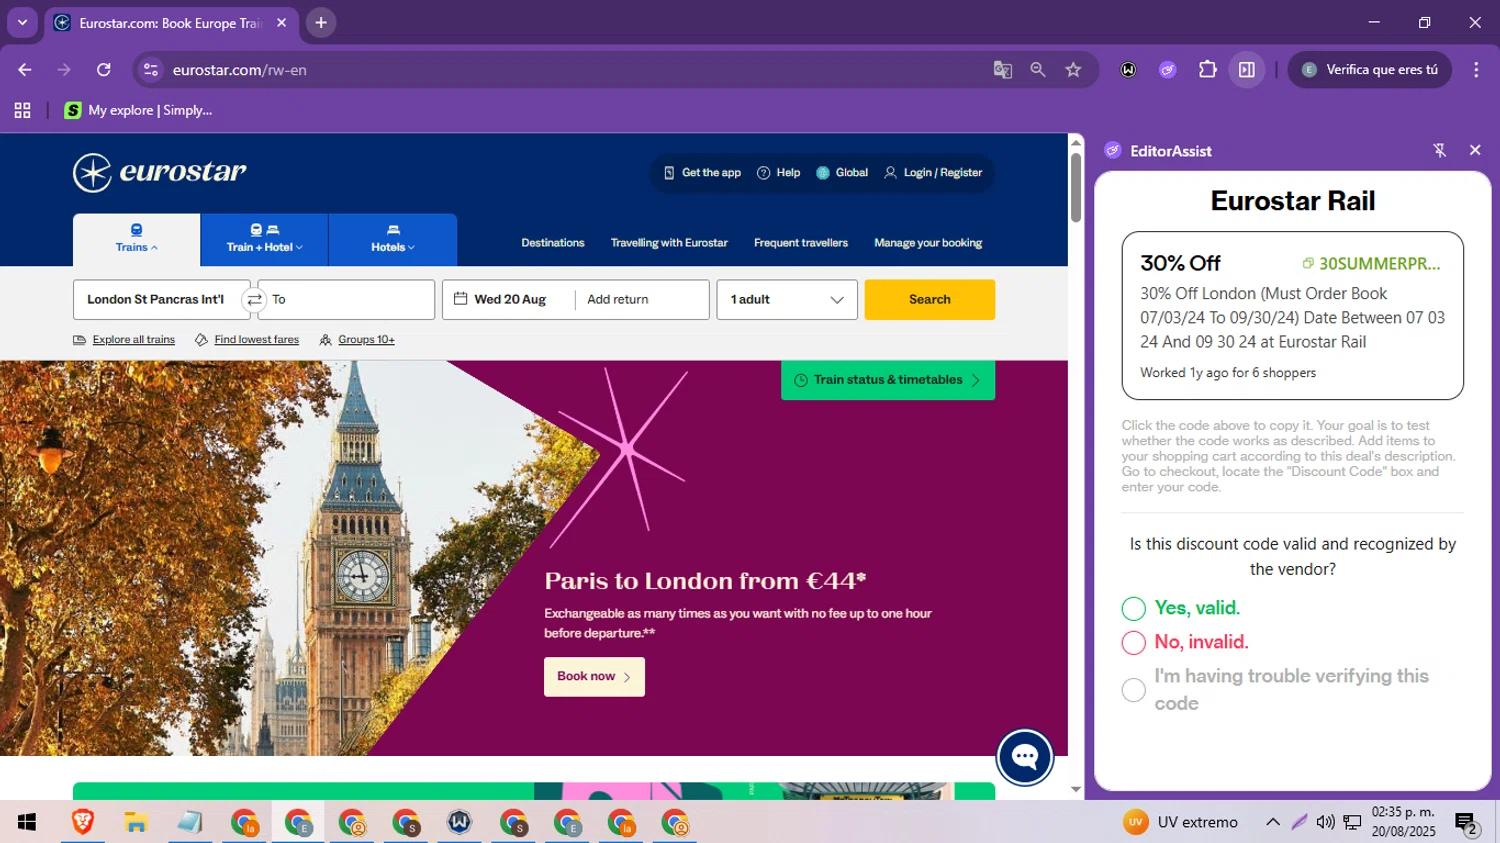The image size is (1500, 843).
Task: Click Login / Register
Action: [x=933, y=173]
